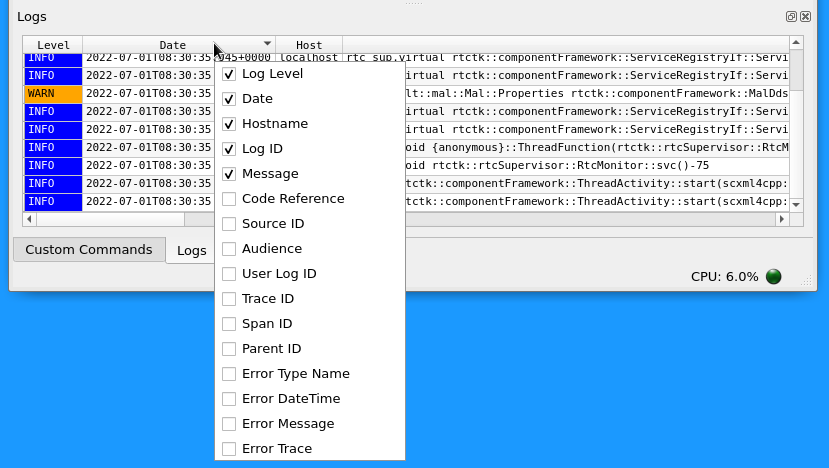The height and width of the screenshot is (468, 829).
Task: Click the horizontal scrollbar left arrow
Action: point(29,219)
